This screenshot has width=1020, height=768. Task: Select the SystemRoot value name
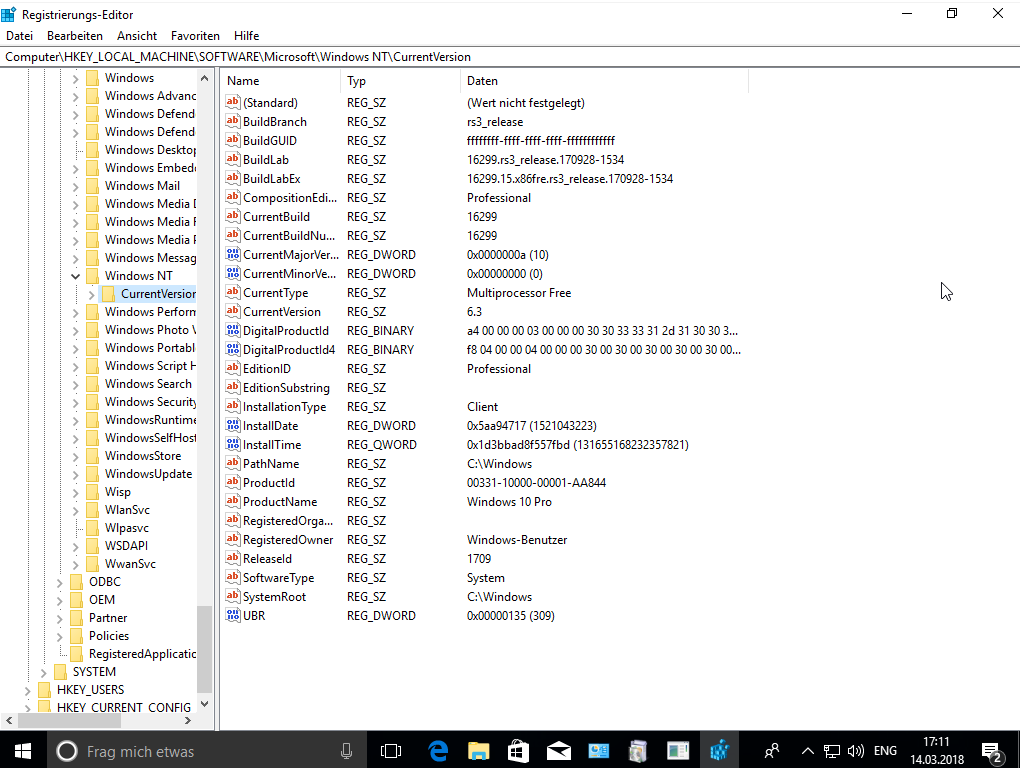275,597
